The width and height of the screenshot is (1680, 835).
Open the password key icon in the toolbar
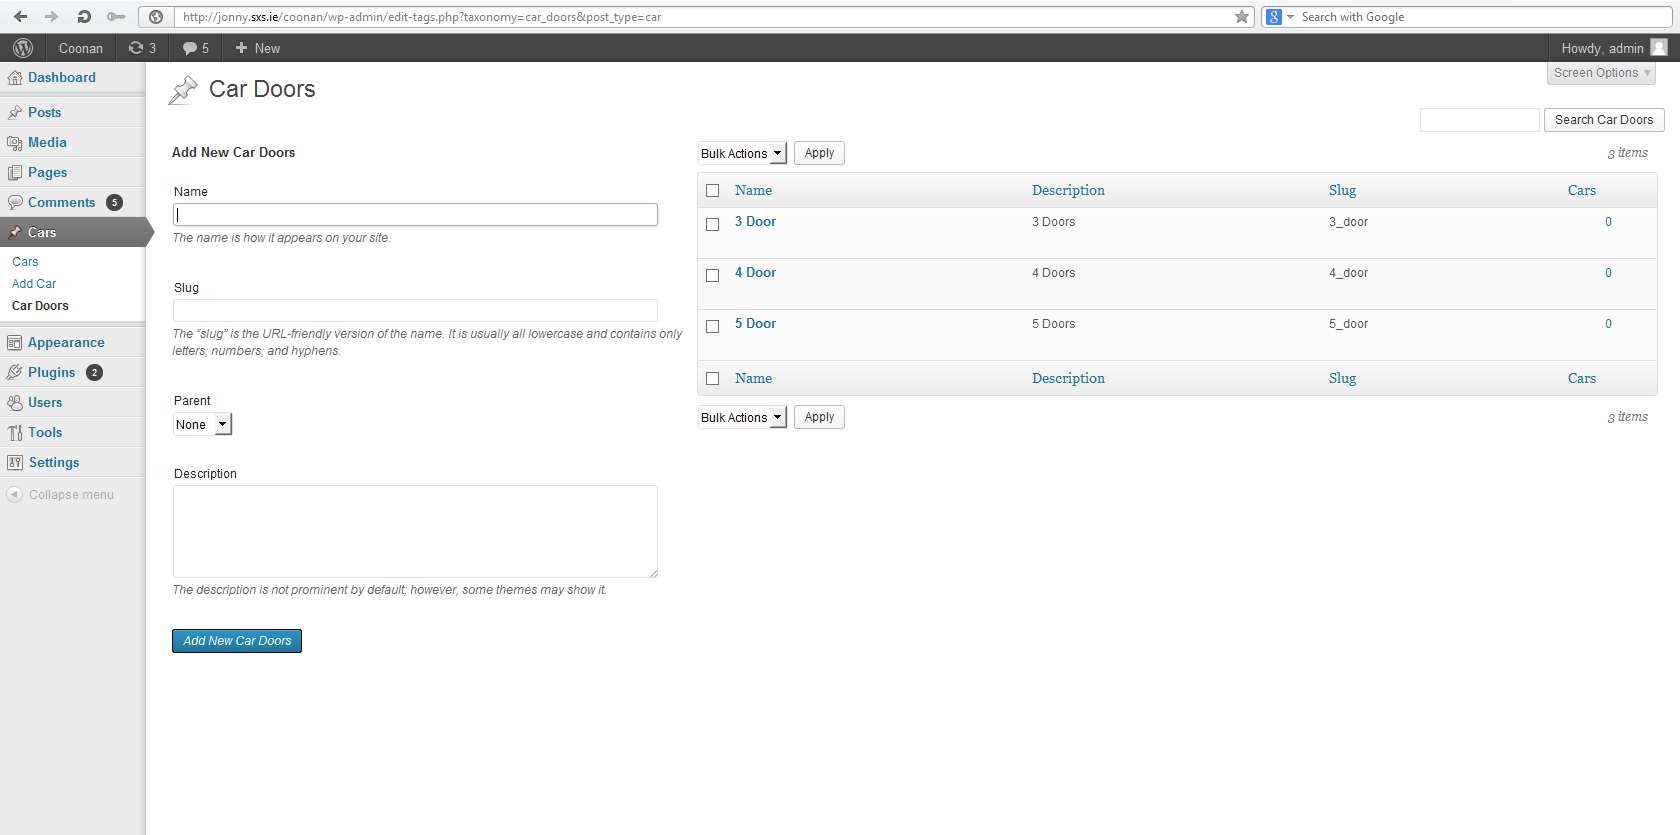pos(116,17)
